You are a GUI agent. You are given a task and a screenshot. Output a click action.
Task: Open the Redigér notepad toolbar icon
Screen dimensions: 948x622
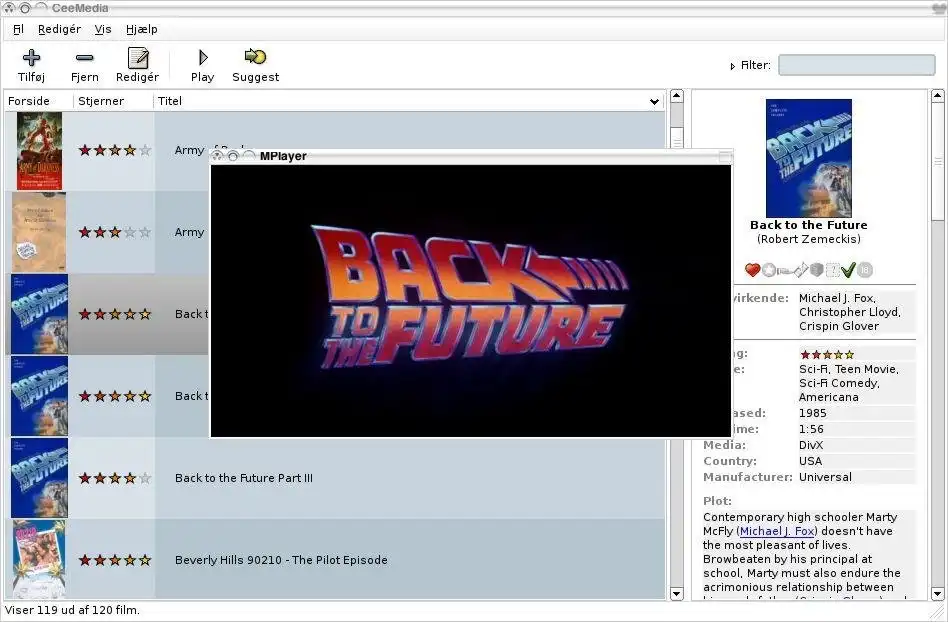[138, 58]
